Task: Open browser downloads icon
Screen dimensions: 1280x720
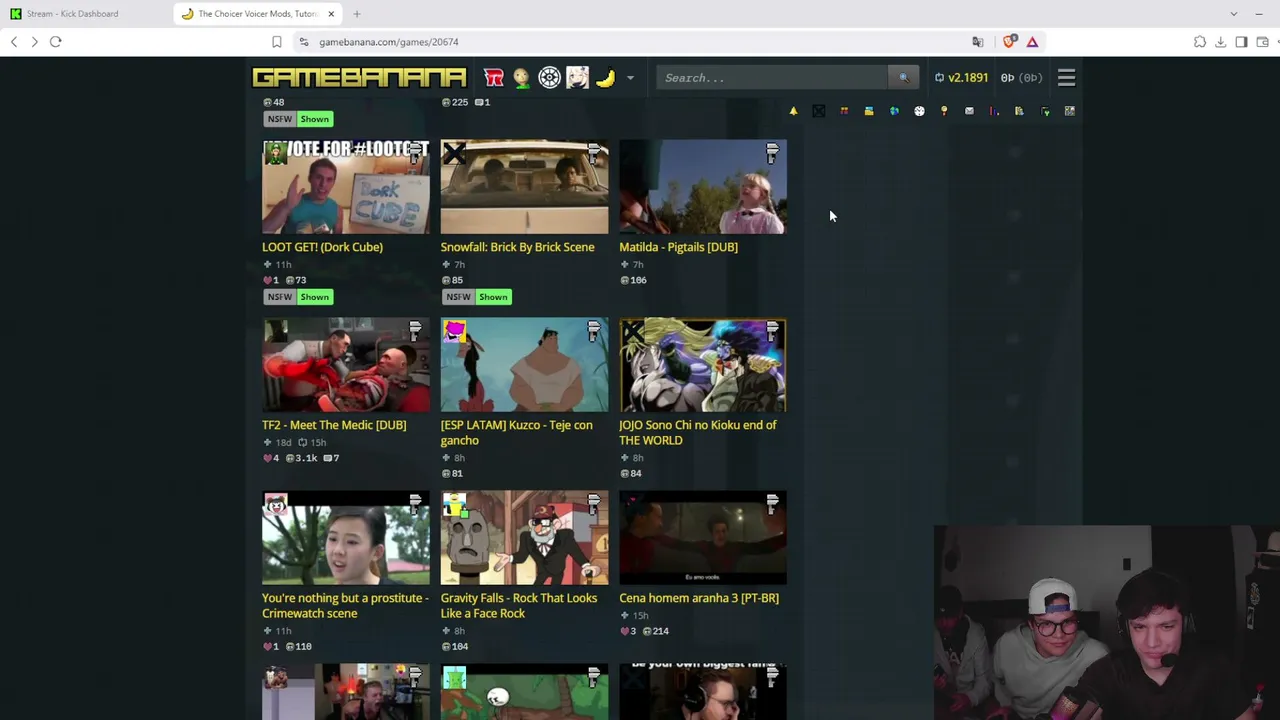Action: coord(1221,42)
